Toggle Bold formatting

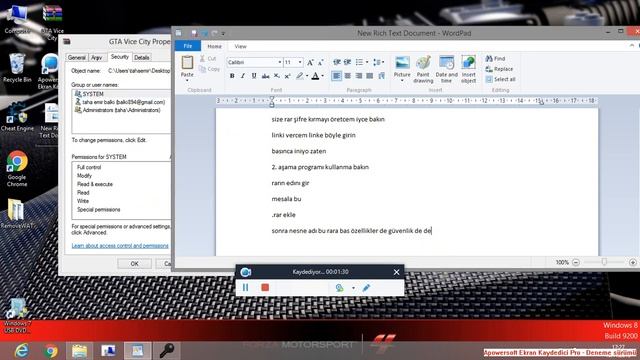pyautogui.click(x=232, y=76)
